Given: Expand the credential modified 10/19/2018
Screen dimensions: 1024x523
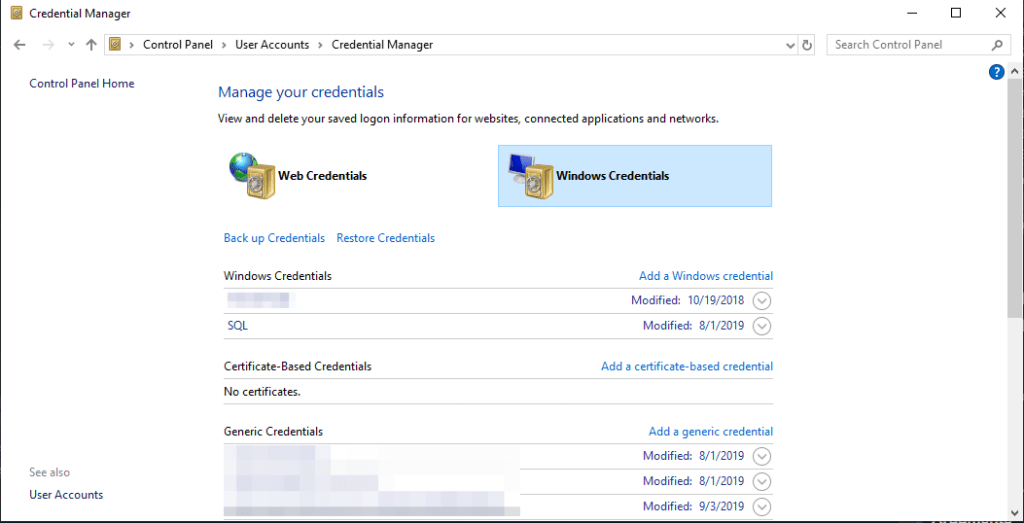Looking at the screenshot, I should coord(762,301).
